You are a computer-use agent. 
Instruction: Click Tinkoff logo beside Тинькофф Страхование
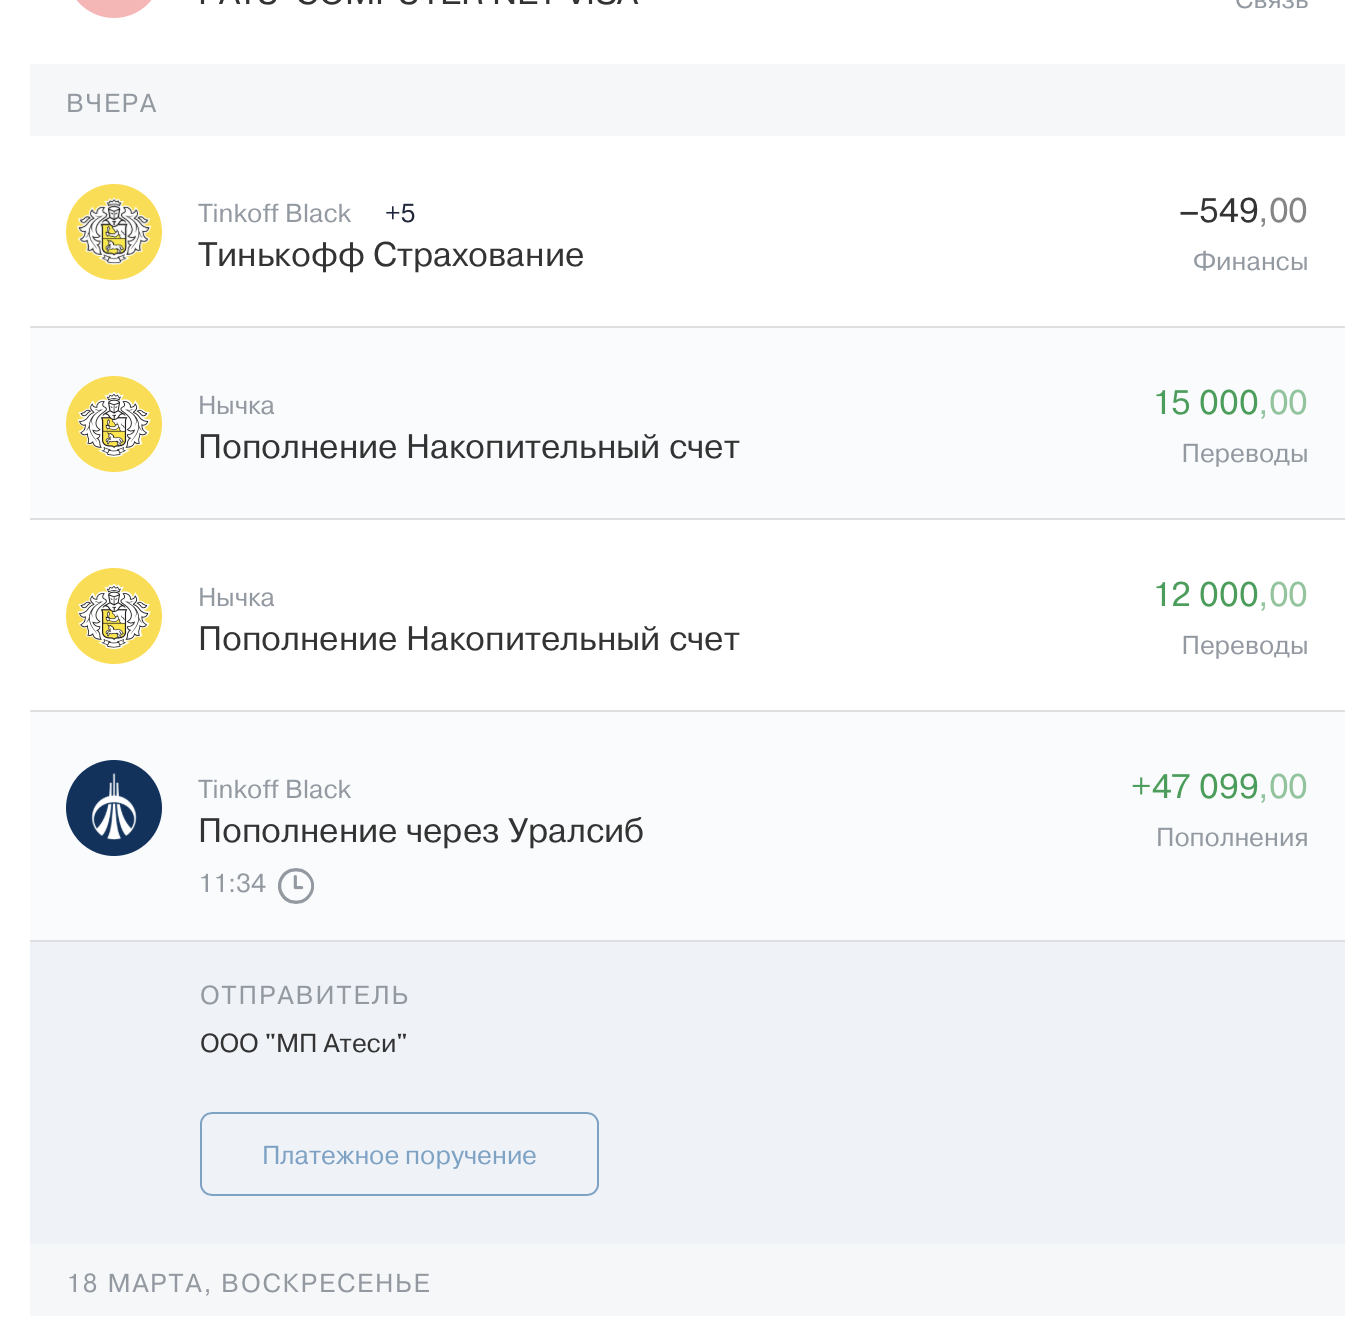(x=114, y=232)
